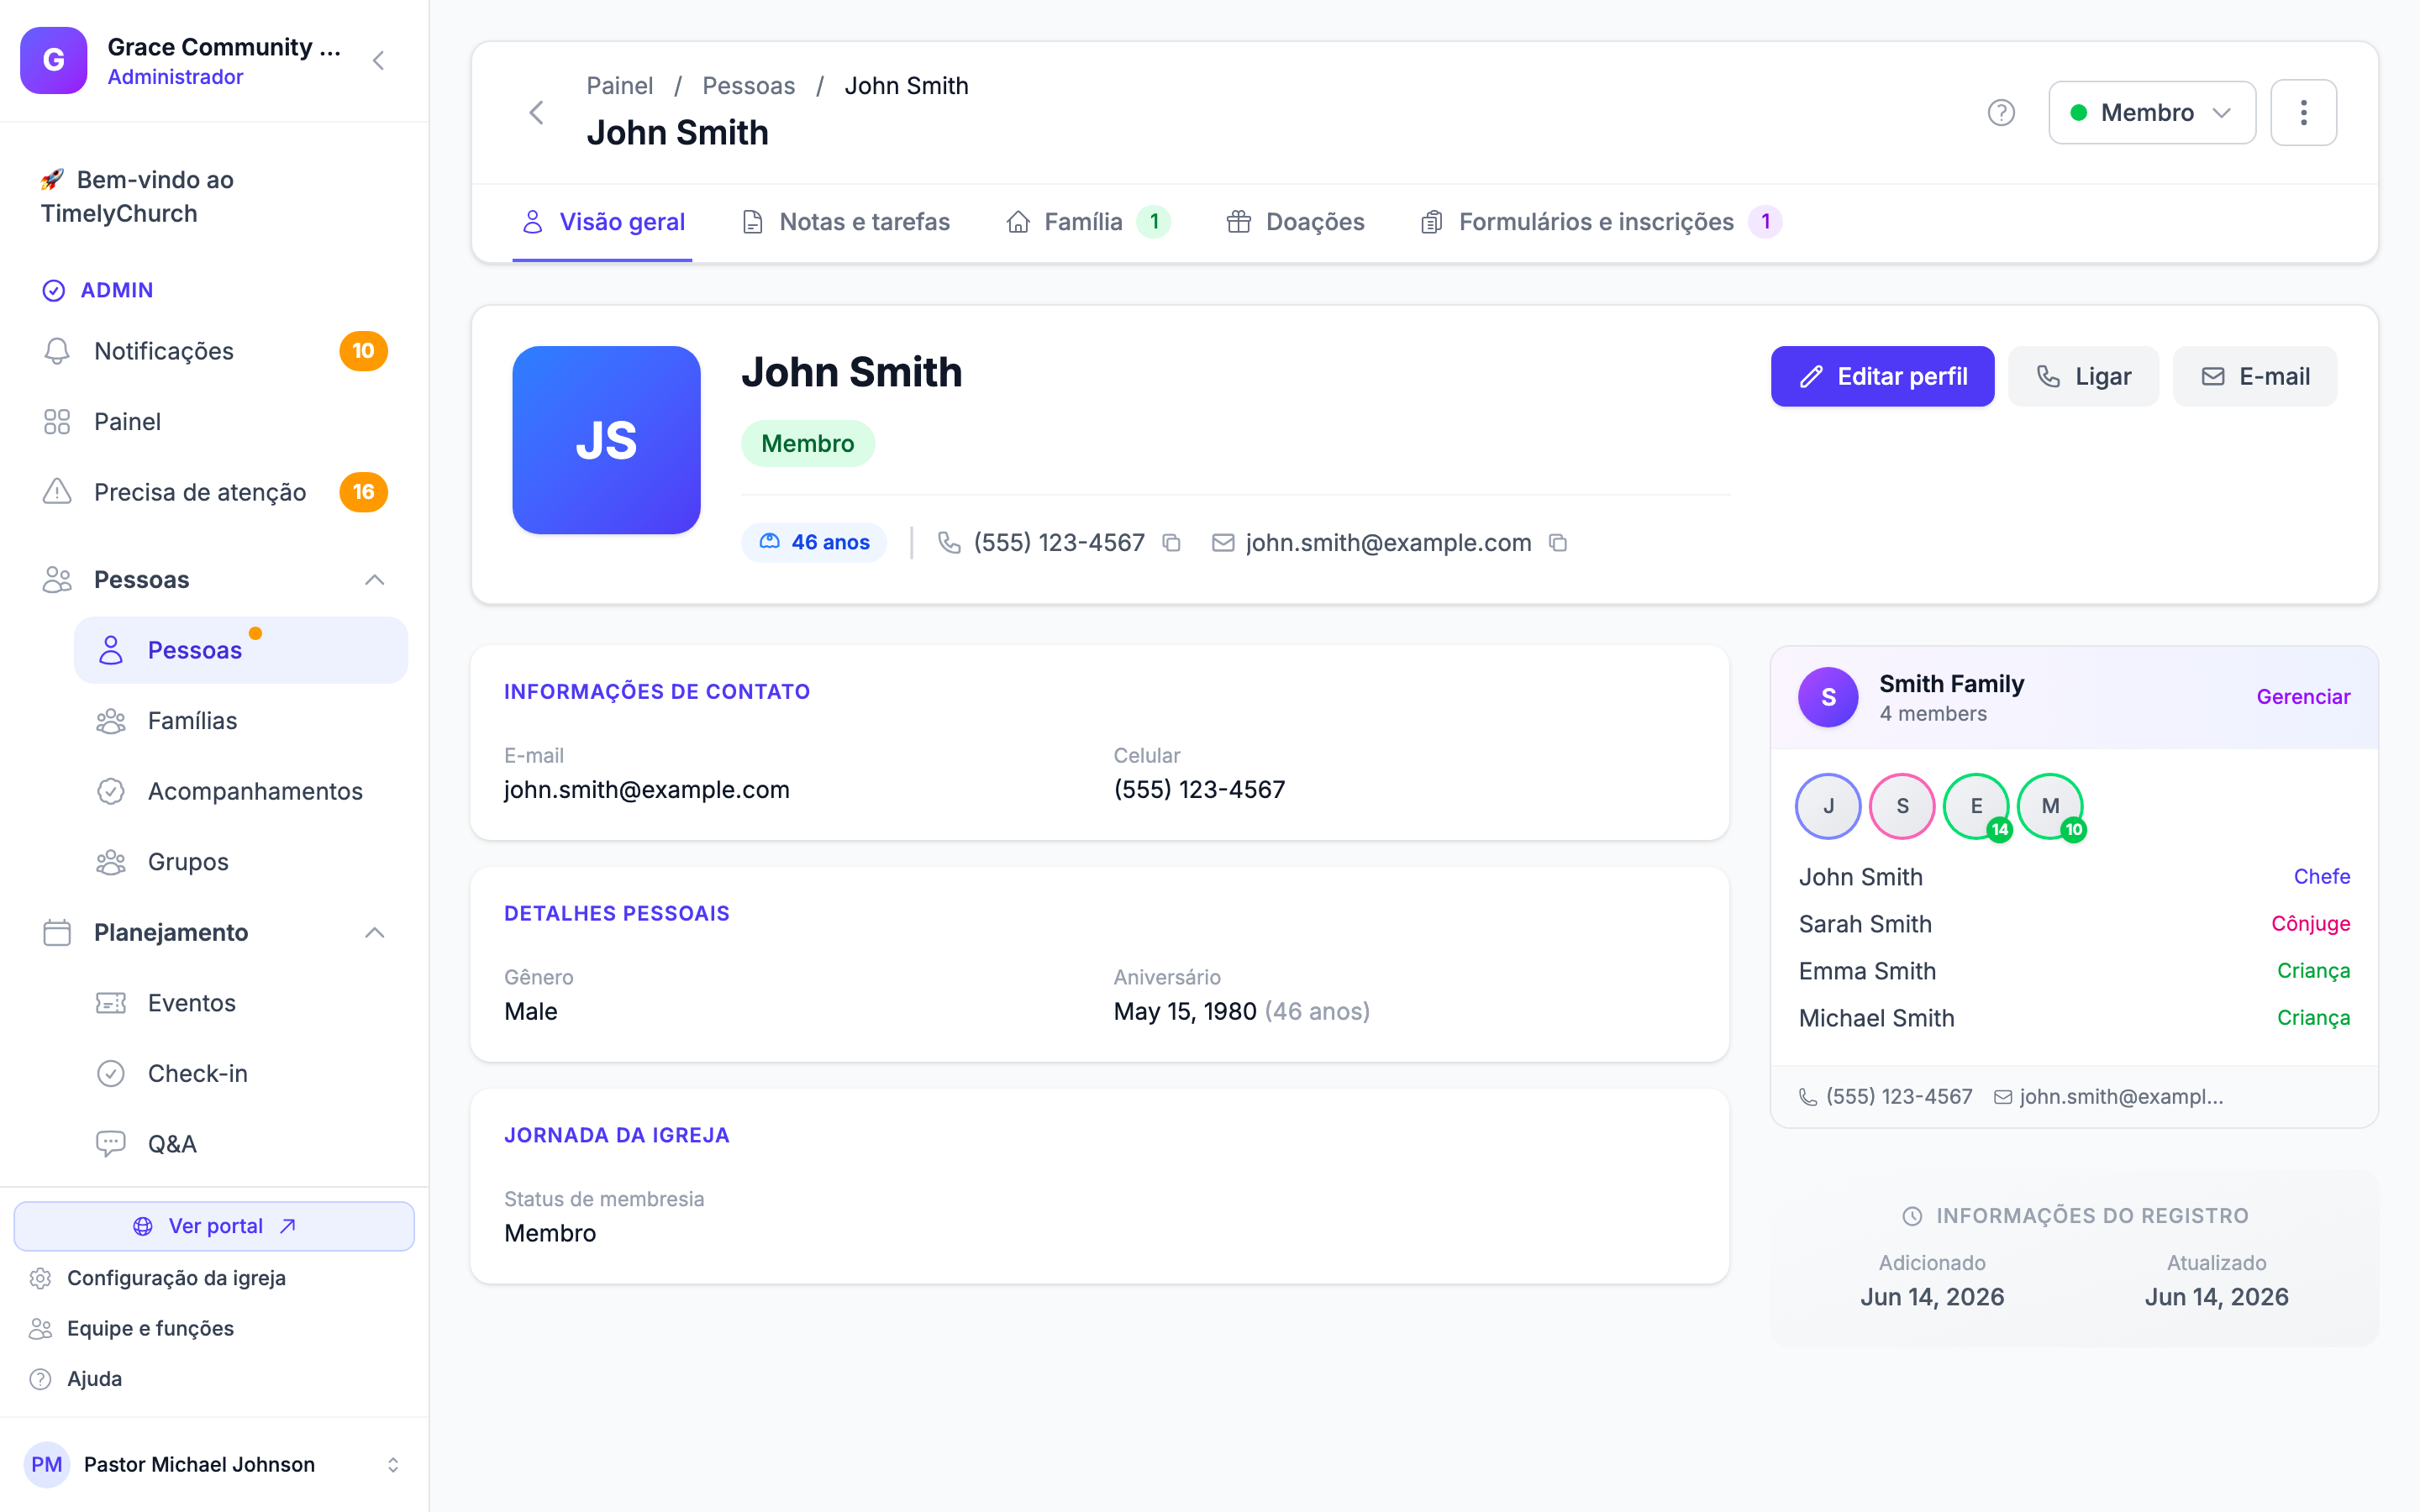This screenshot has width=2420, height=1512.
Task: Click the Smith Family purple S avatar
Action: tap(1828, 697)
